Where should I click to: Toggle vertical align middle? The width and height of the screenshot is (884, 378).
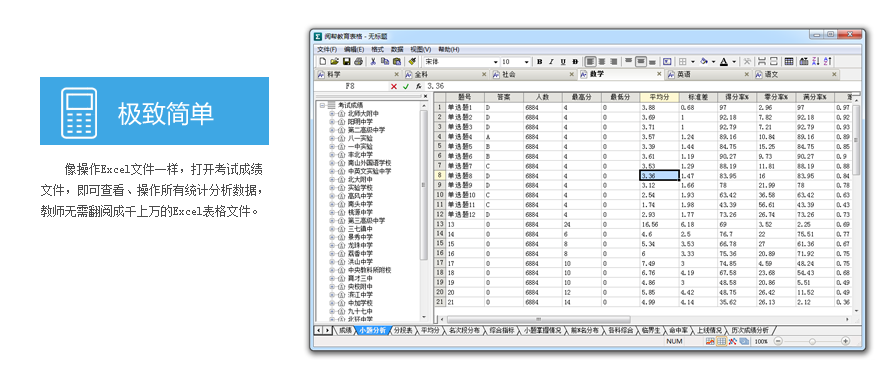pyautogui.click(x=641, y=61)
